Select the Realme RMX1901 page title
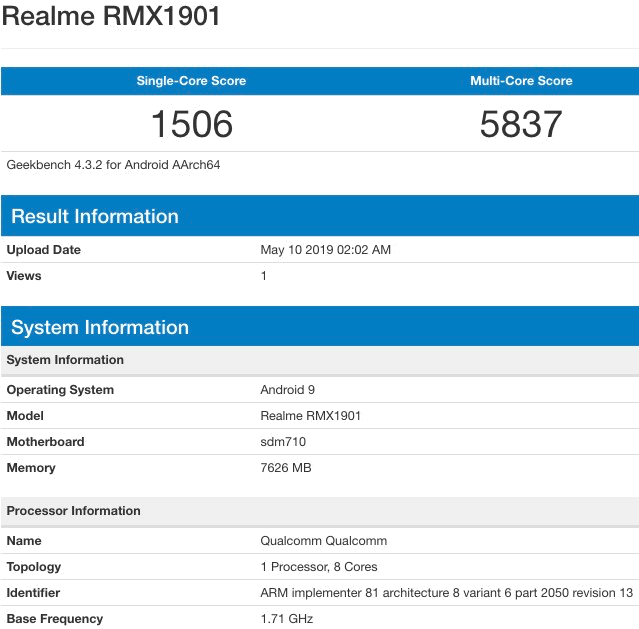 pyautogui.click(x=111, y=16)
